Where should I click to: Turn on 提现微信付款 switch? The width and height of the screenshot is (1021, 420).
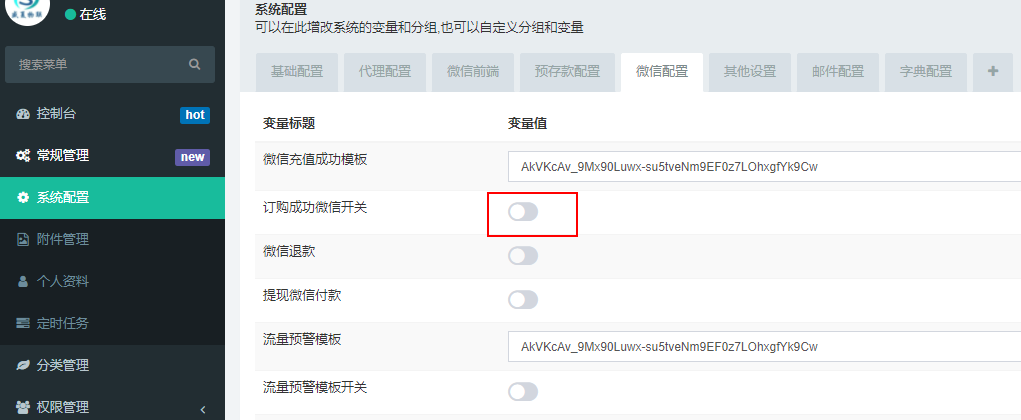(523, 300)
